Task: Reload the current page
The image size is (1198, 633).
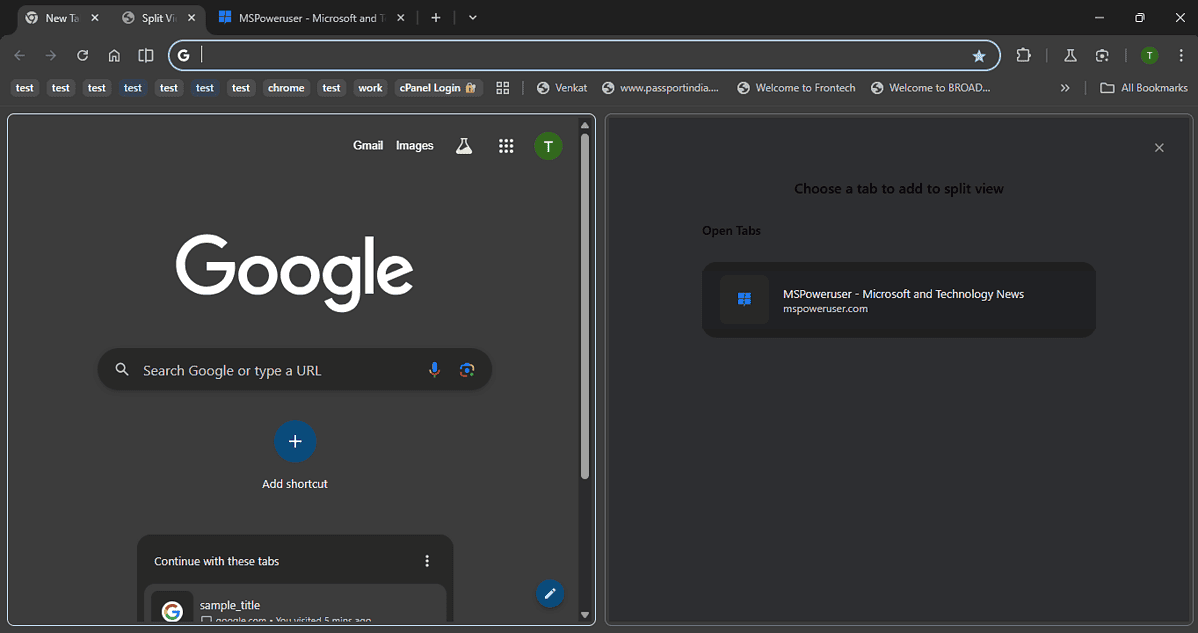Action: click(83, 55)
